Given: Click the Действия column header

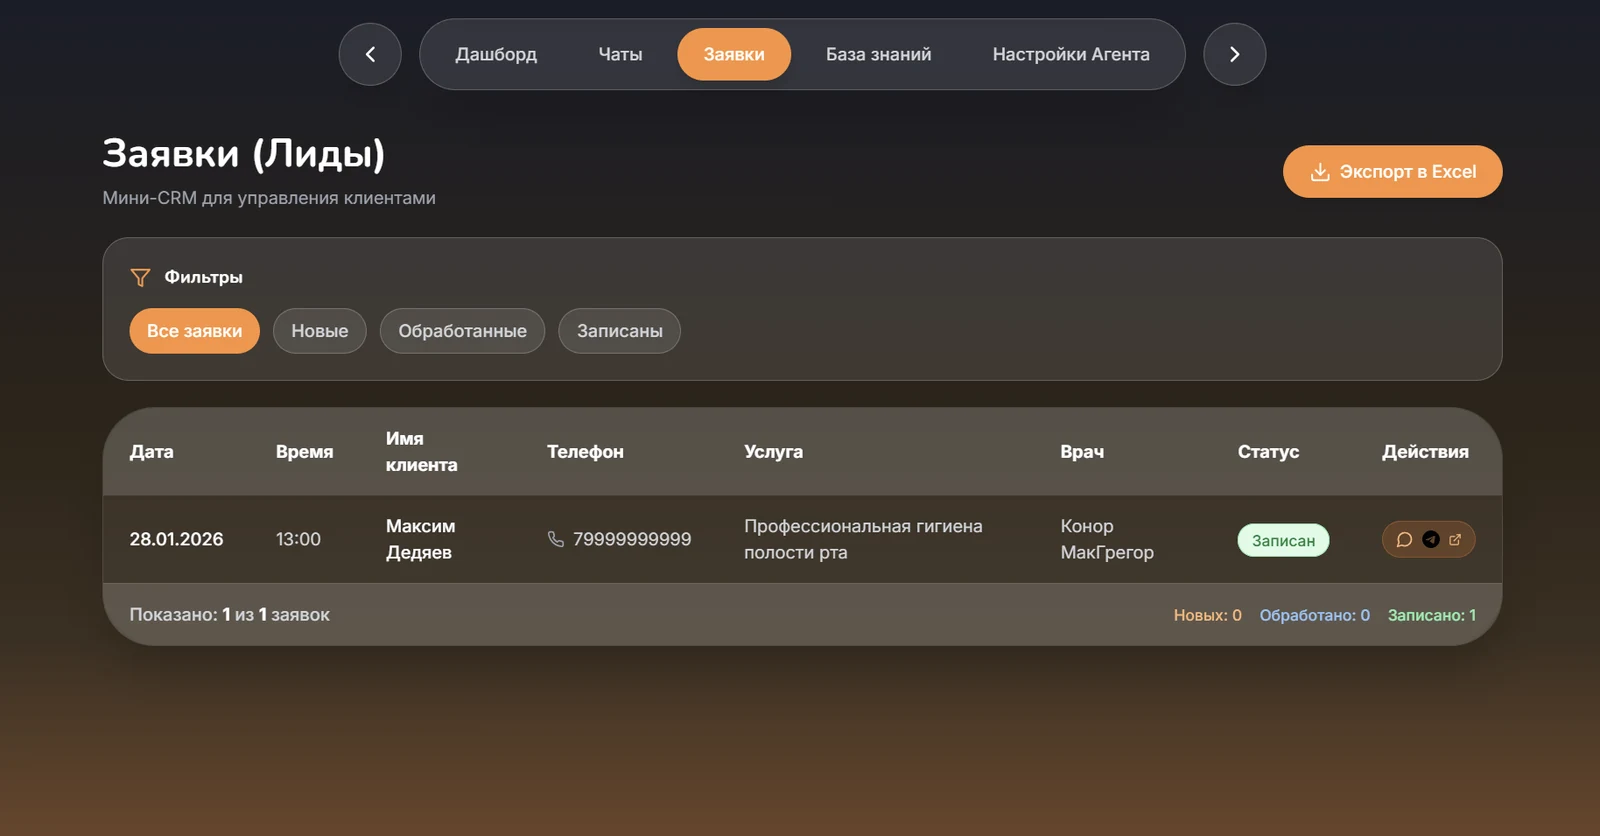Looking at the screenshot, I should coord(1425,451).
